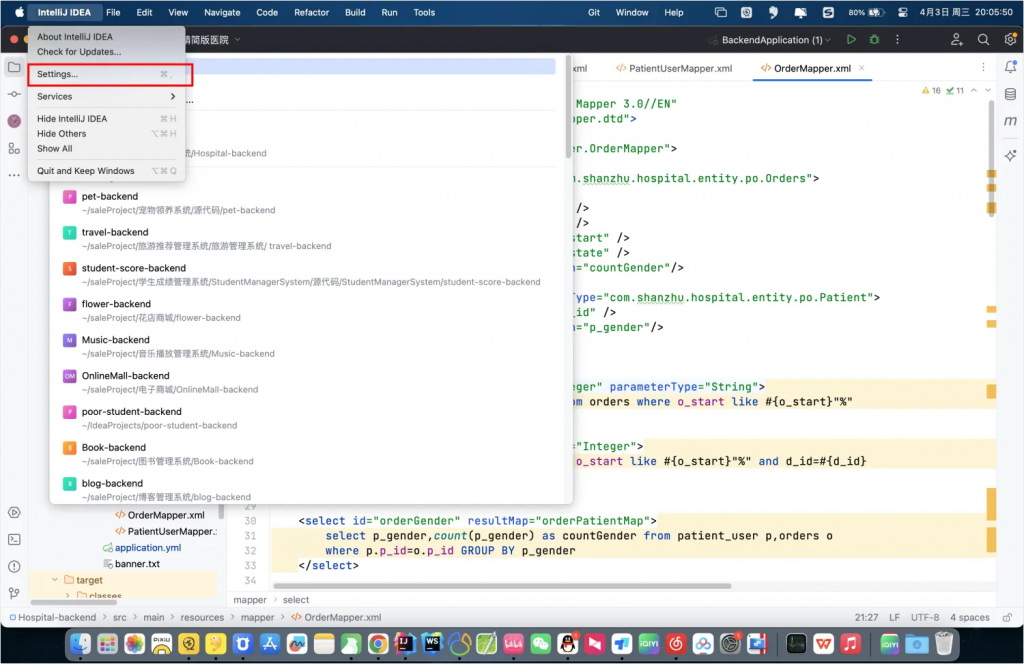Open the Database tool window

coord(1010,93)
